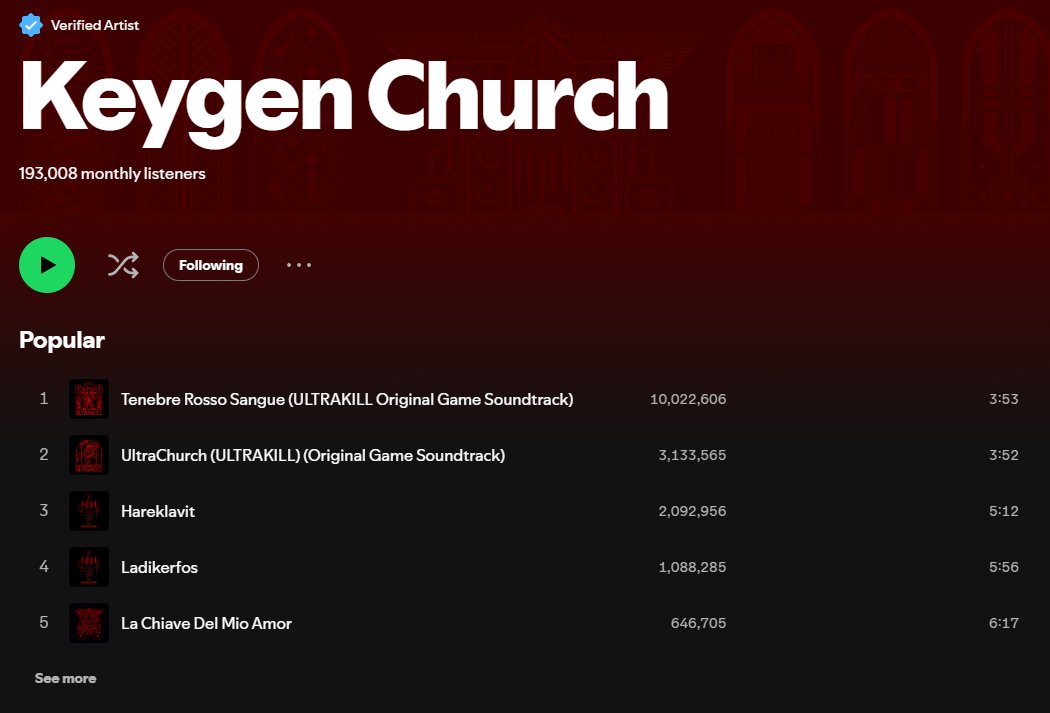Click track number 1 in Popular
The width and height of the screenshot is (1050, 713).
click(x=44, y=399)
